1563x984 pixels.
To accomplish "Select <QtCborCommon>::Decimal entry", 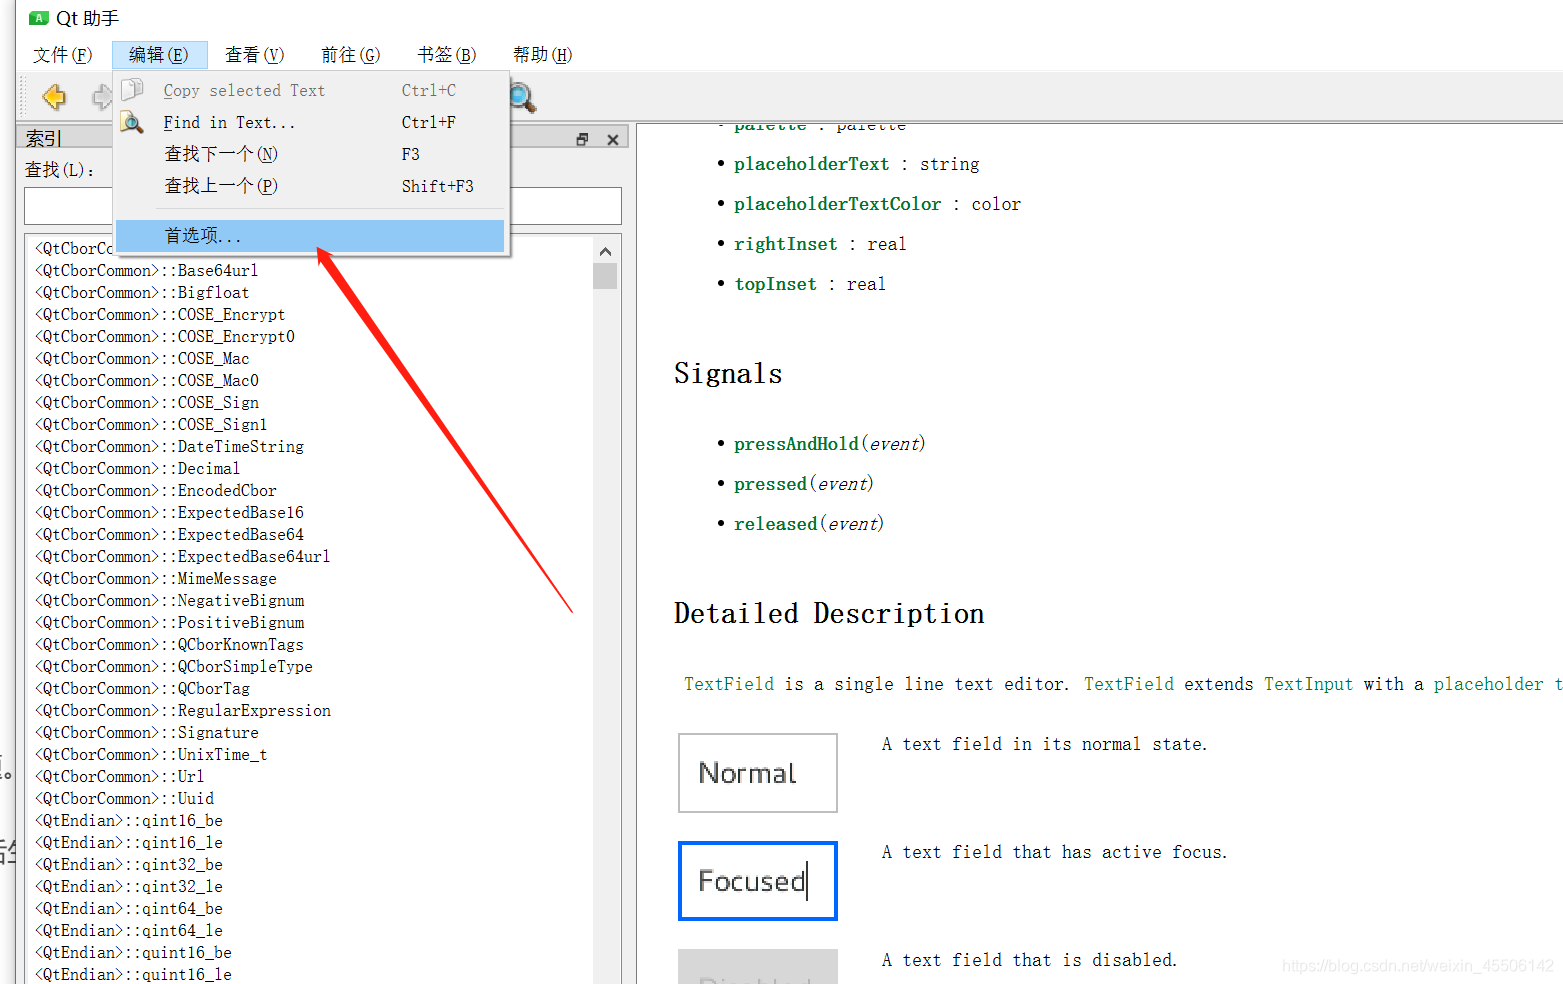I will coord(138,468).
